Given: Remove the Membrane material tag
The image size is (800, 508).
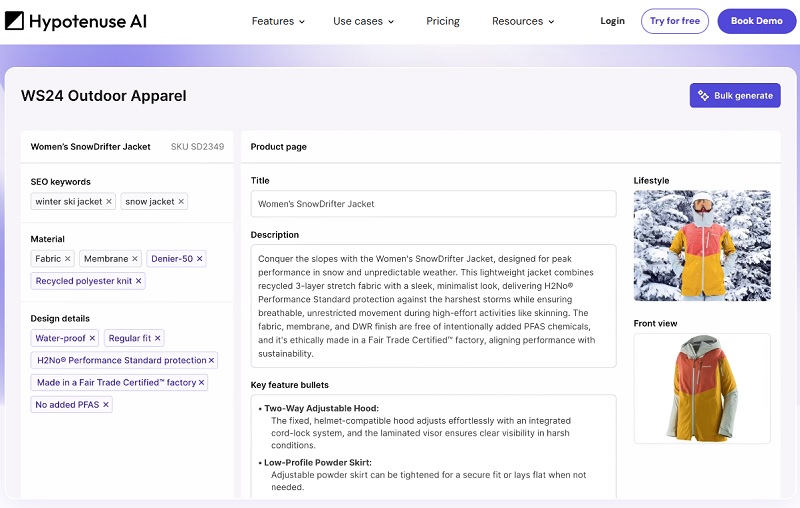Looking at the screenshot, I should pos(135,259).
